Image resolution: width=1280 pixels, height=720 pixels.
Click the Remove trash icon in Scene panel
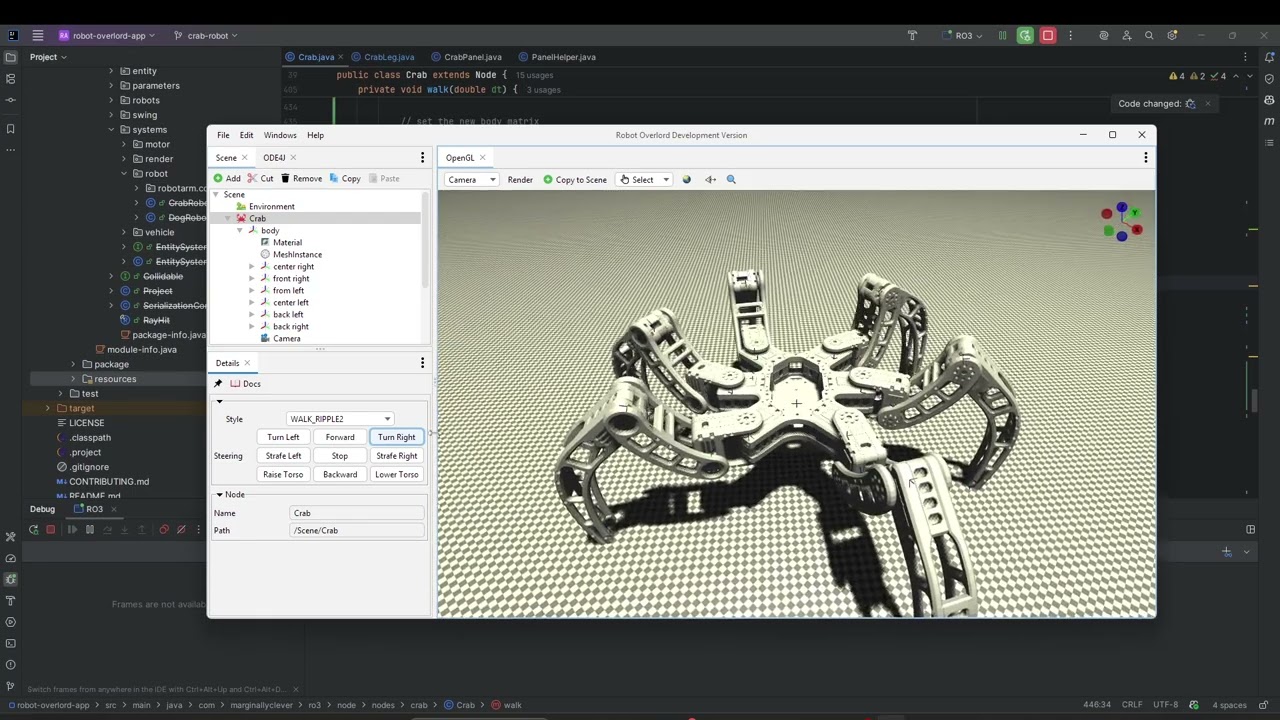(285, 179)
